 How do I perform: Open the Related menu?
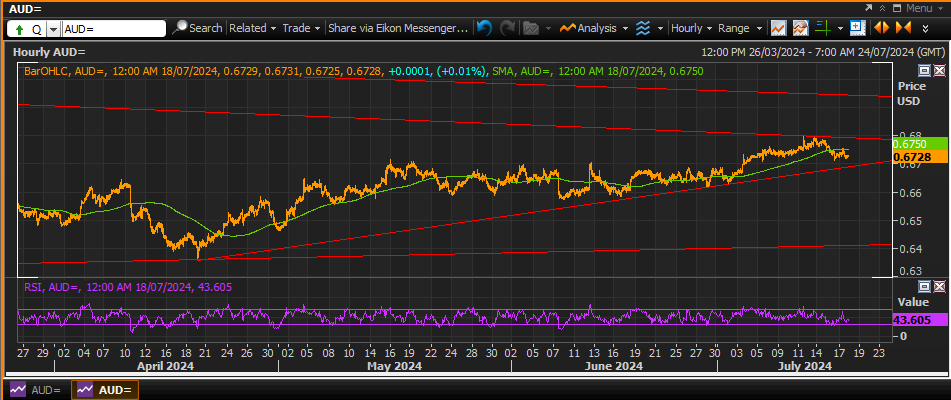(x=252, y=28)
